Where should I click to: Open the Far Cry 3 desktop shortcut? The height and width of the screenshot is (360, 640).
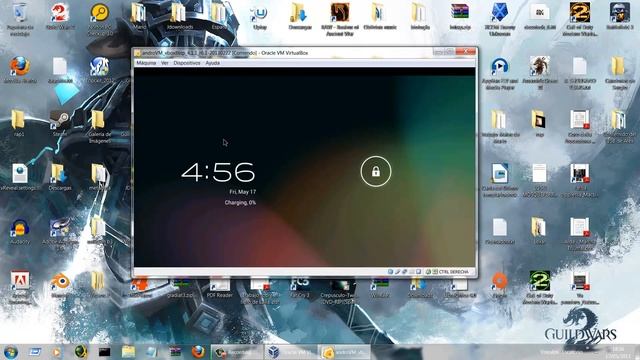coord(300,287)
